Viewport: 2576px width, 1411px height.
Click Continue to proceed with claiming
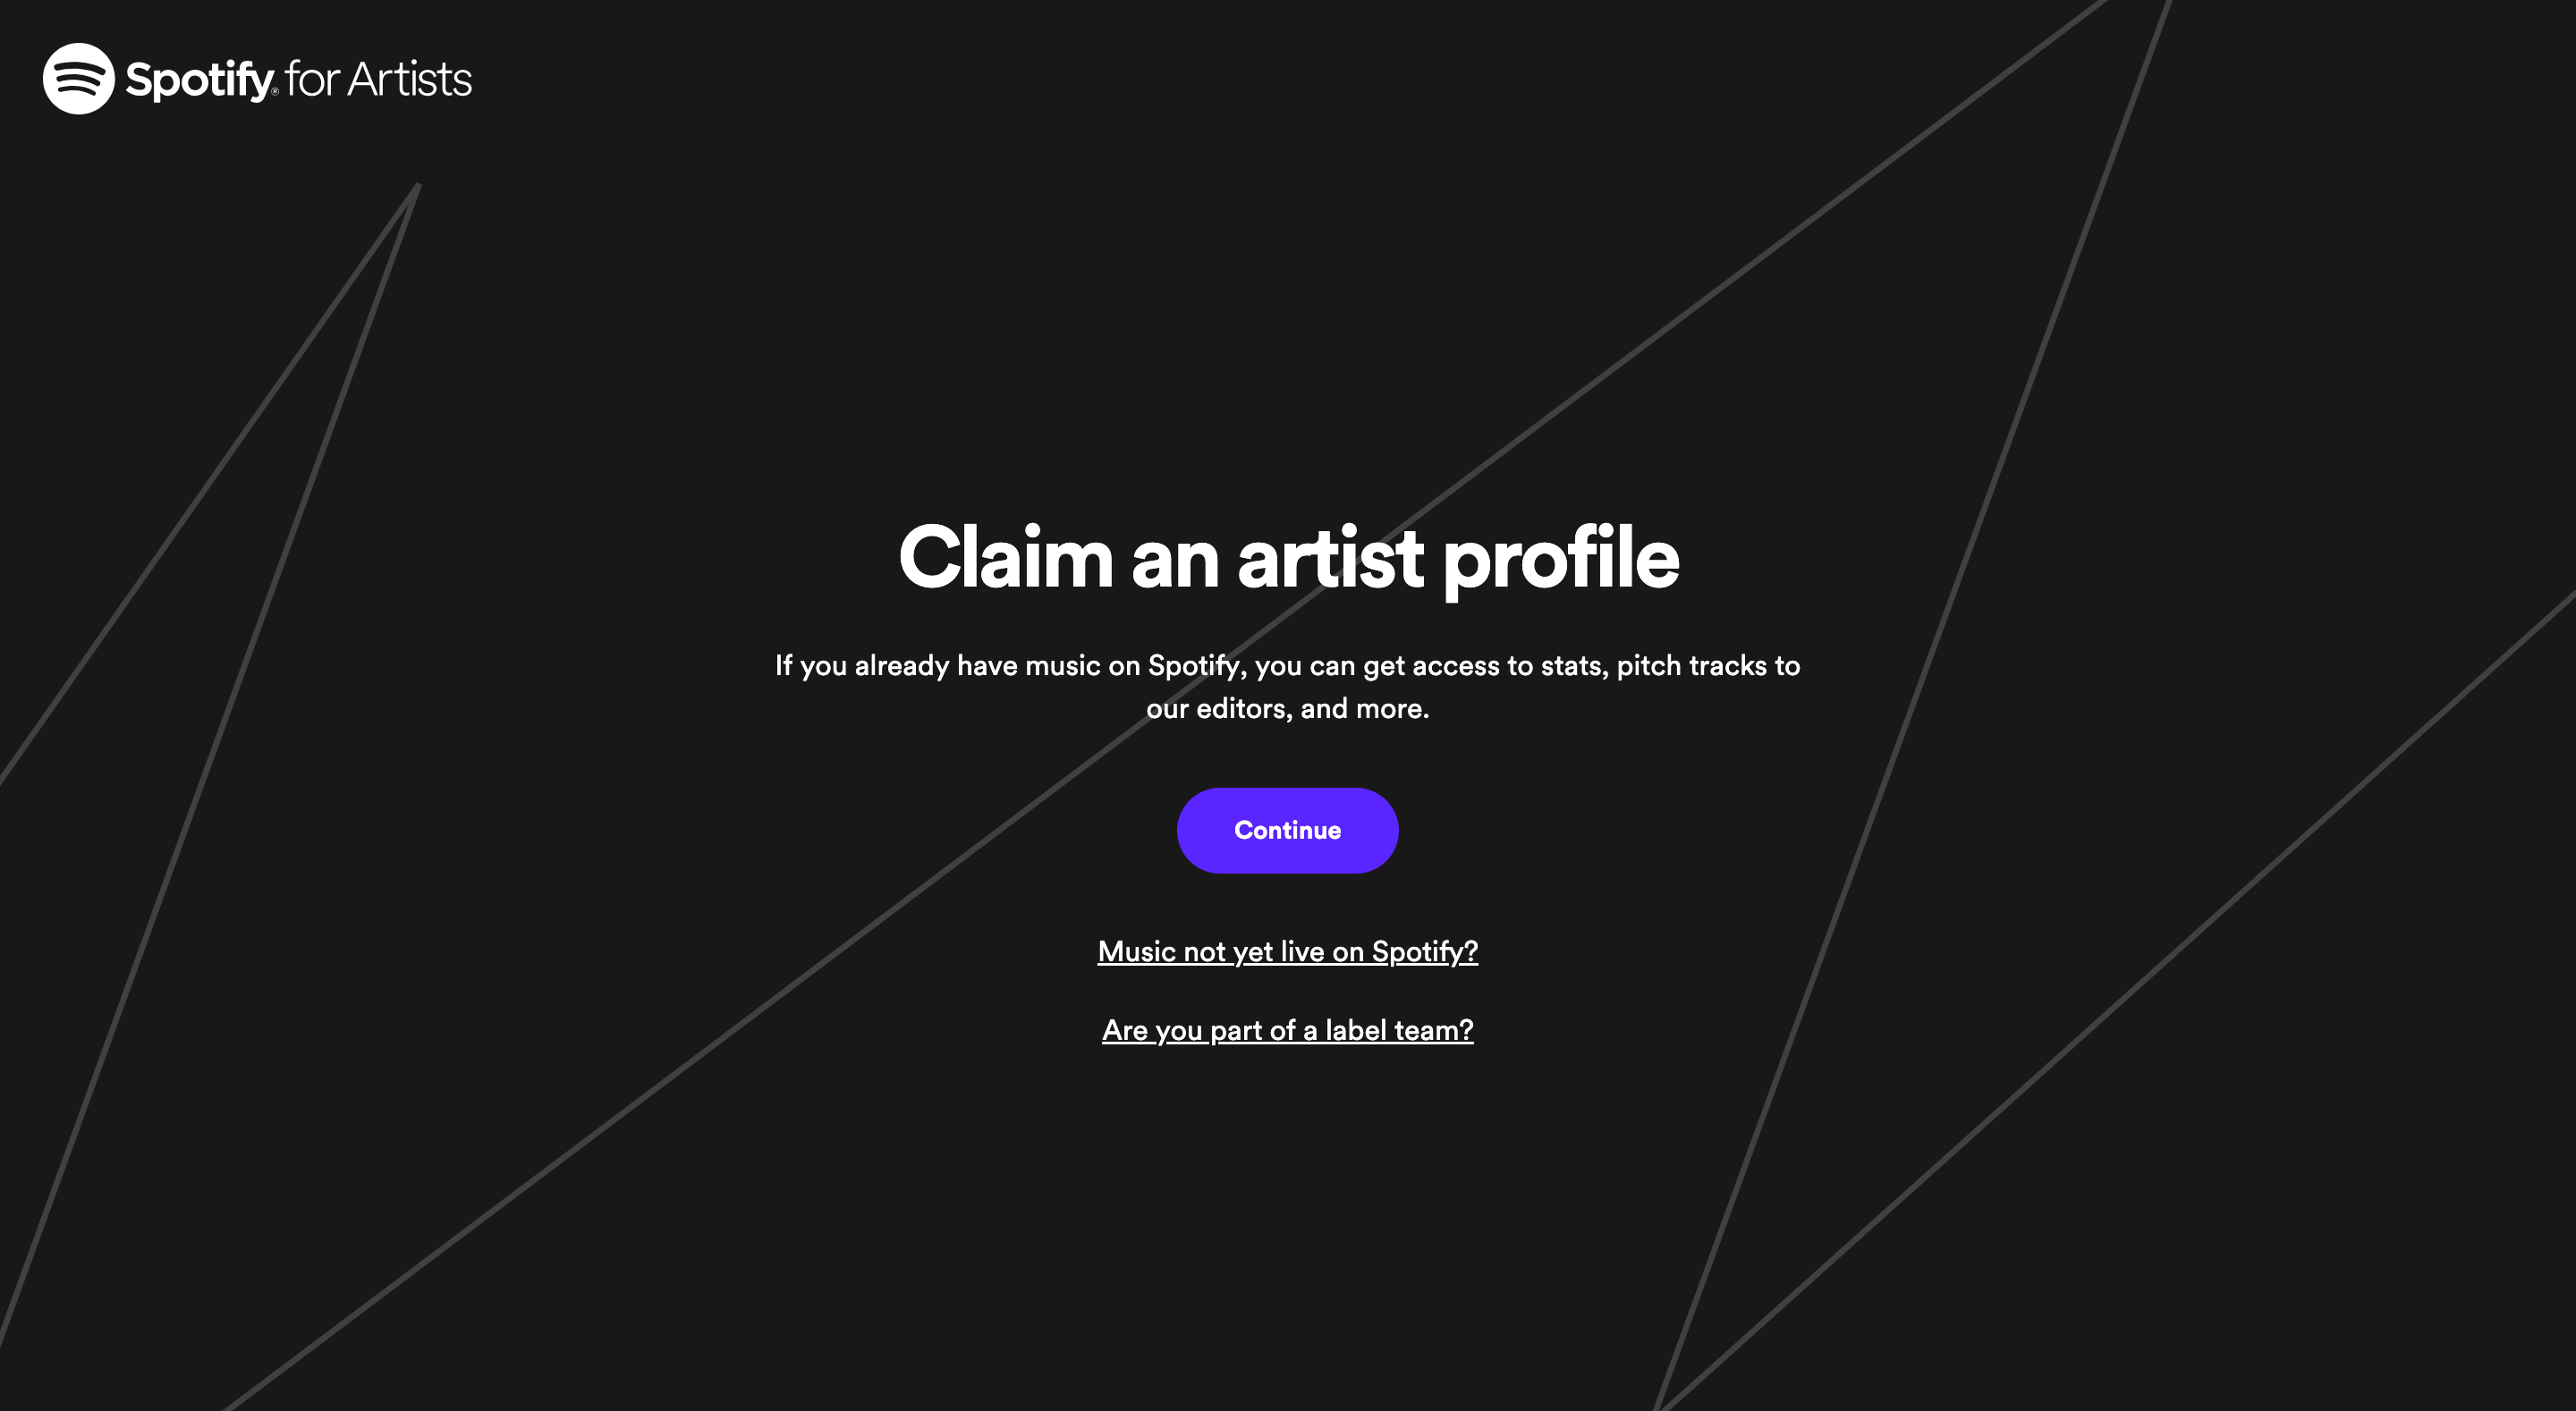(1287, 830)
